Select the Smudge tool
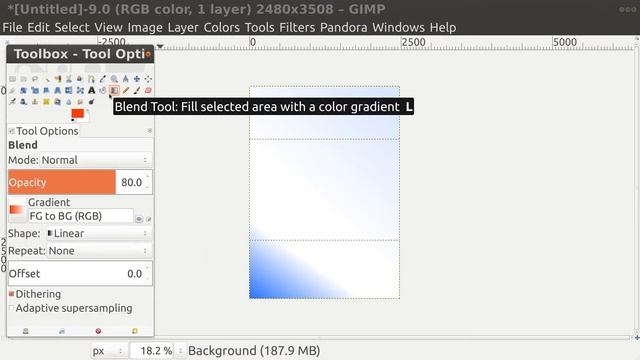 pyautogui.click(x=80, y=101)
